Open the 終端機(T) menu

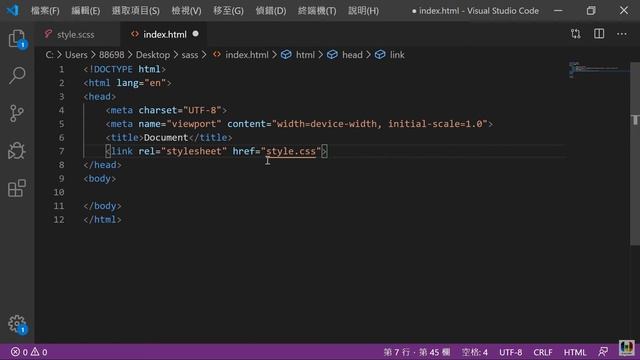click(x=317, y=11)
